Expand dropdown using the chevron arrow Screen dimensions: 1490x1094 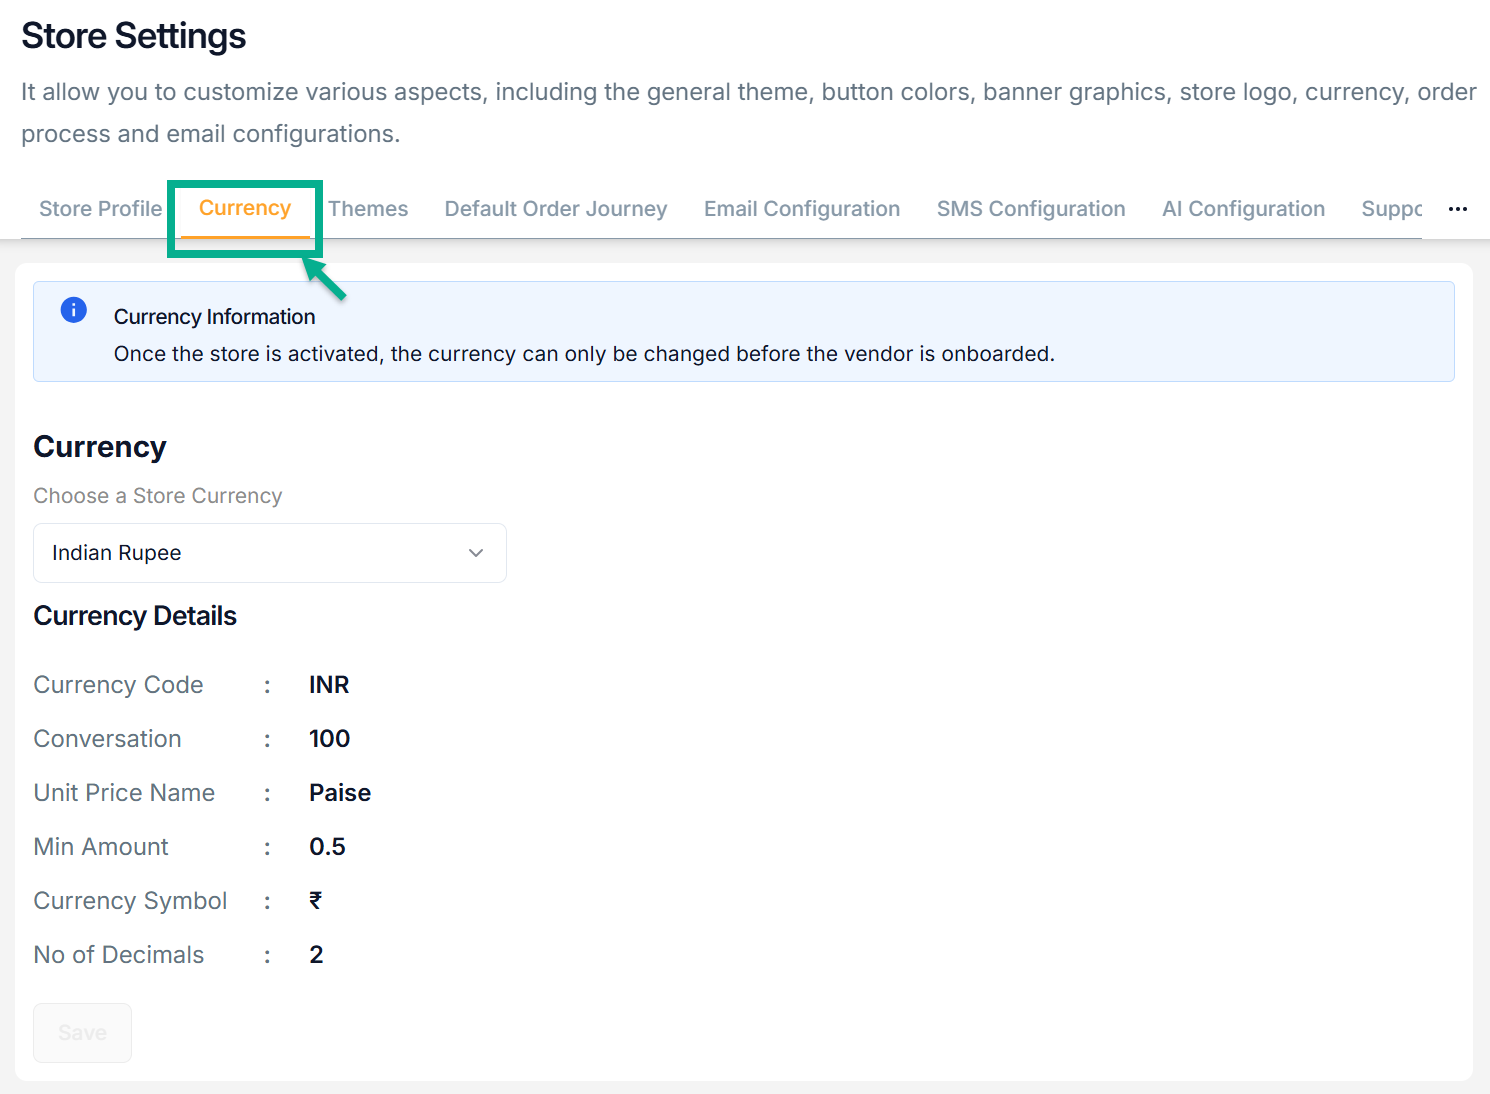coord(476,553)
